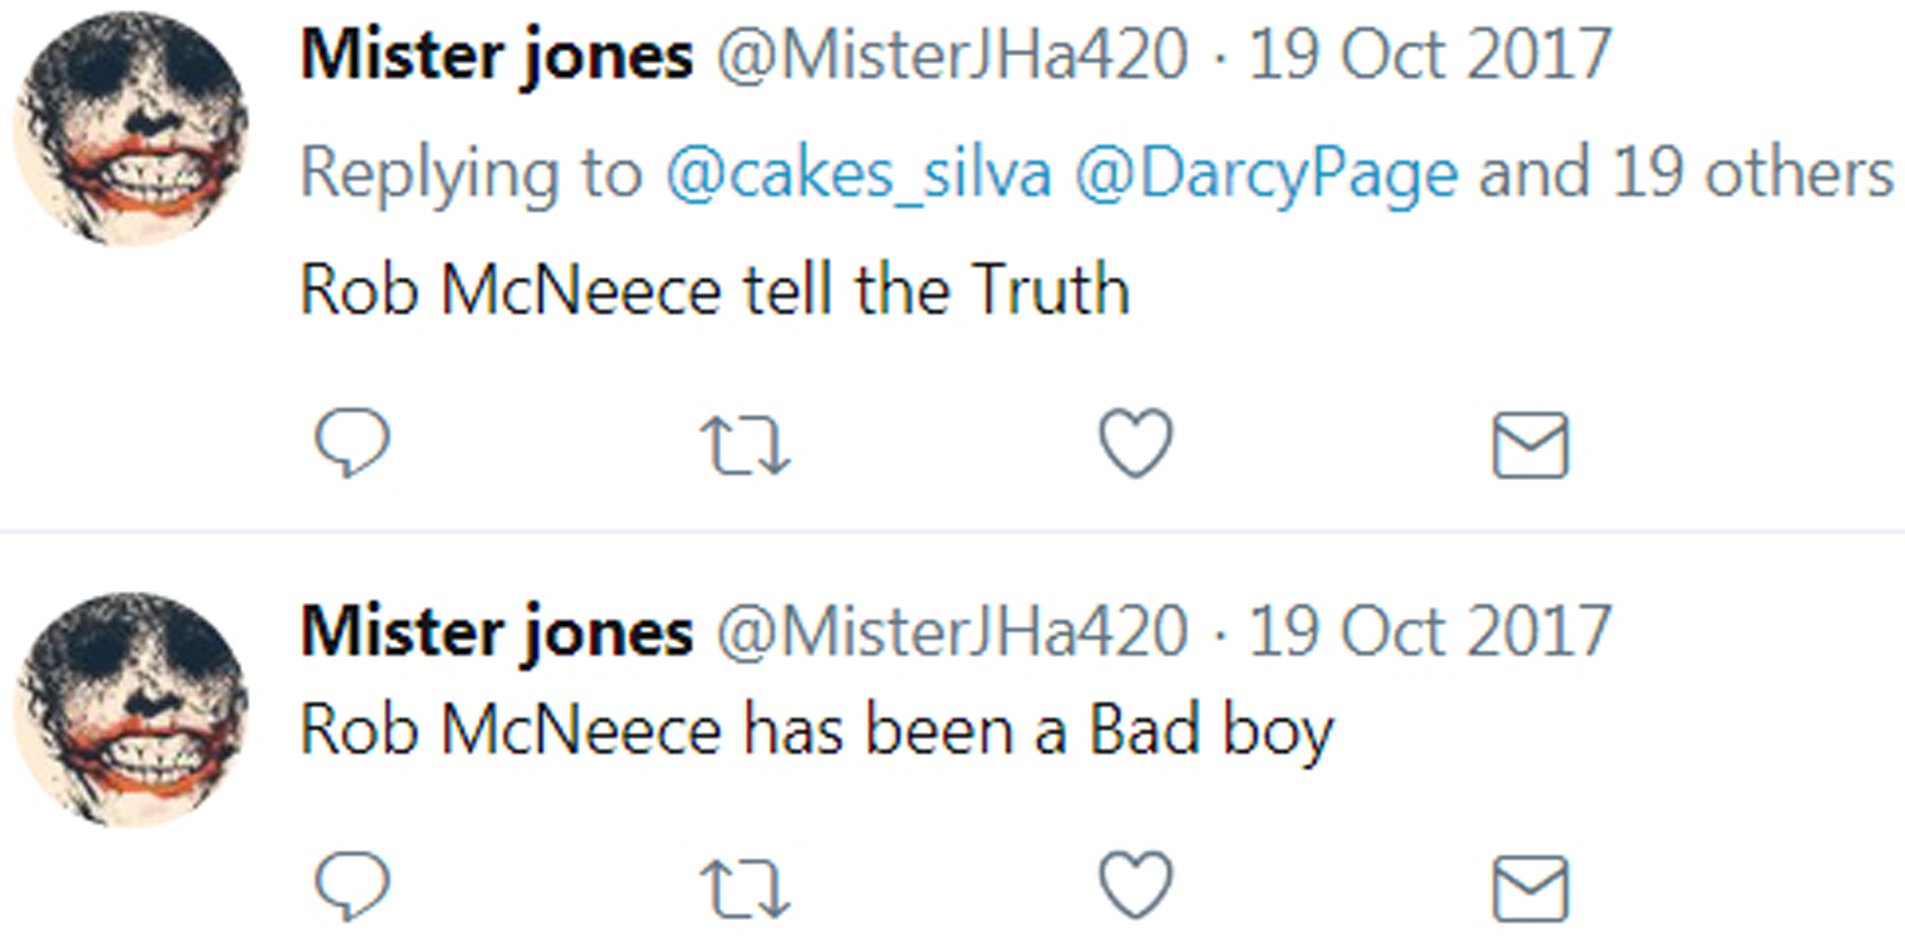Like the 'tell the Truth' tweet
The image size is (1905, 943).
pyautogui.click(x=1136, y=443)
